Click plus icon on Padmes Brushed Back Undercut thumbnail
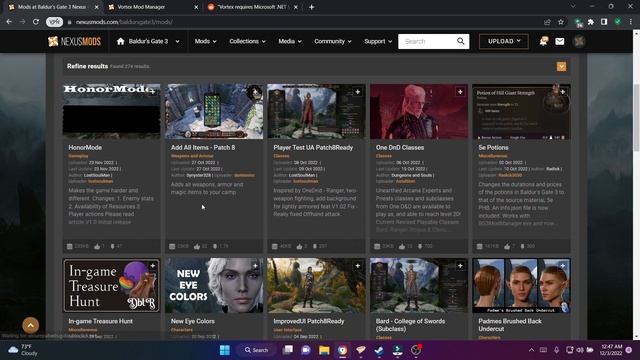The height and width of the screenshot is (360, 640). coord(562,266)
